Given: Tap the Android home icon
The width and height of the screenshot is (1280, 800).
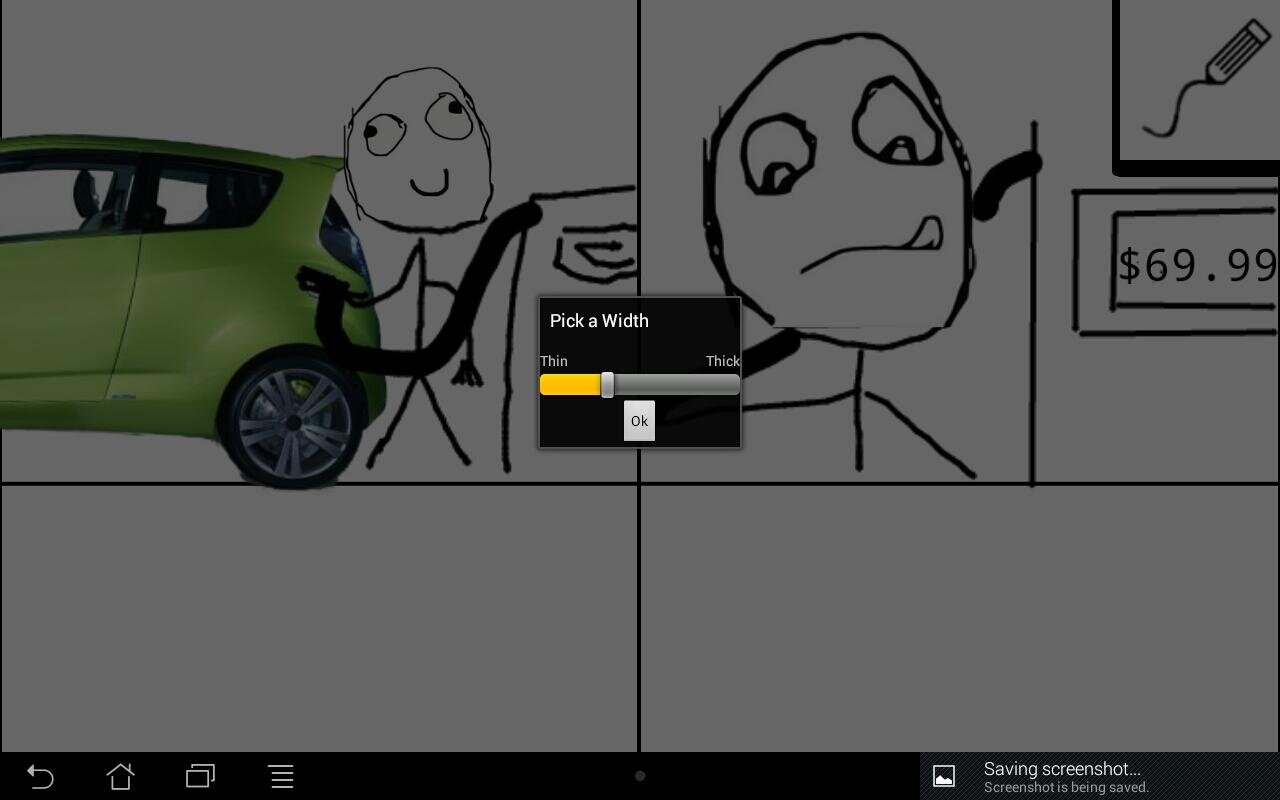Looking at the screenshot, I should 121,776.
